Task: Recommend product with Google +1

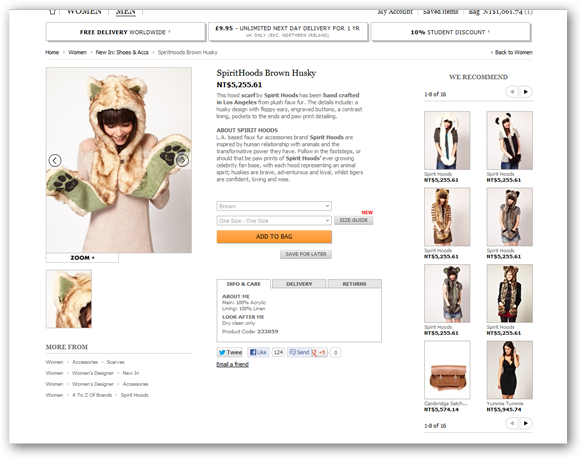Action: 319,352
